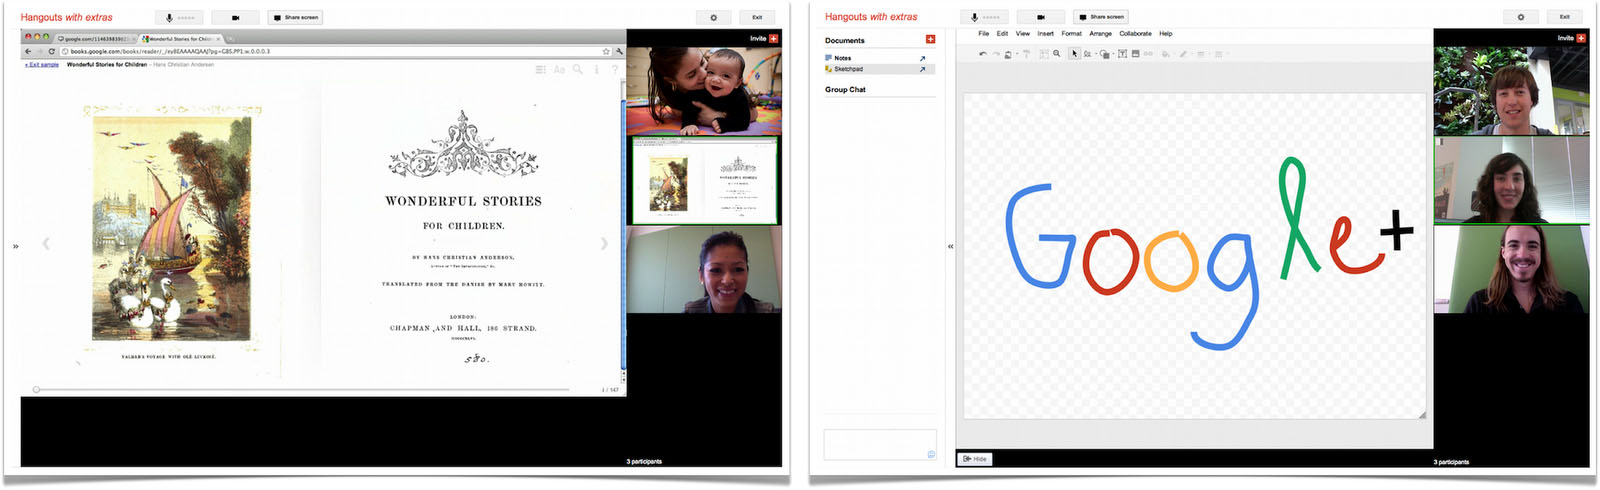Select the shared book screen thumbnail
Screen dimensions: 1600x490
[x=704, y=180]
